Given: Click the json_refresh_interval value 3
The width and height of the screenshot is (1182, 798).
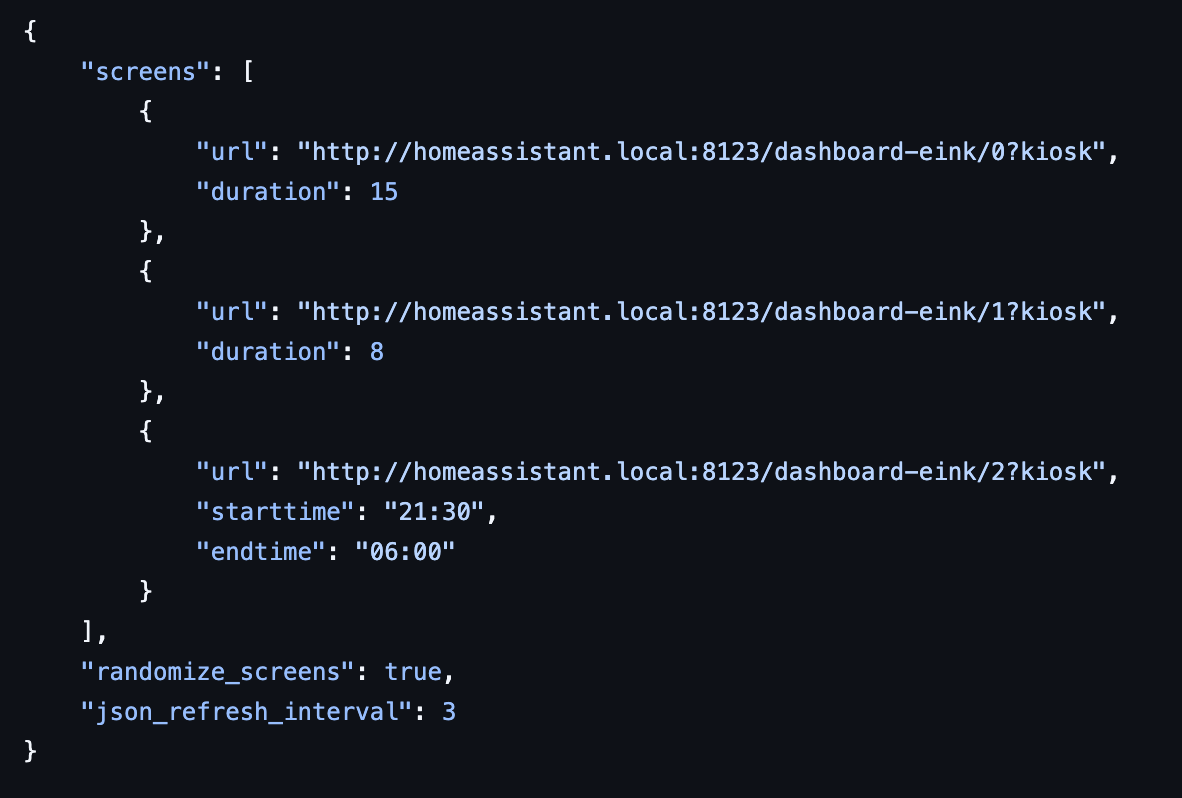Looking at the screenshot, I should coord(450,711).
